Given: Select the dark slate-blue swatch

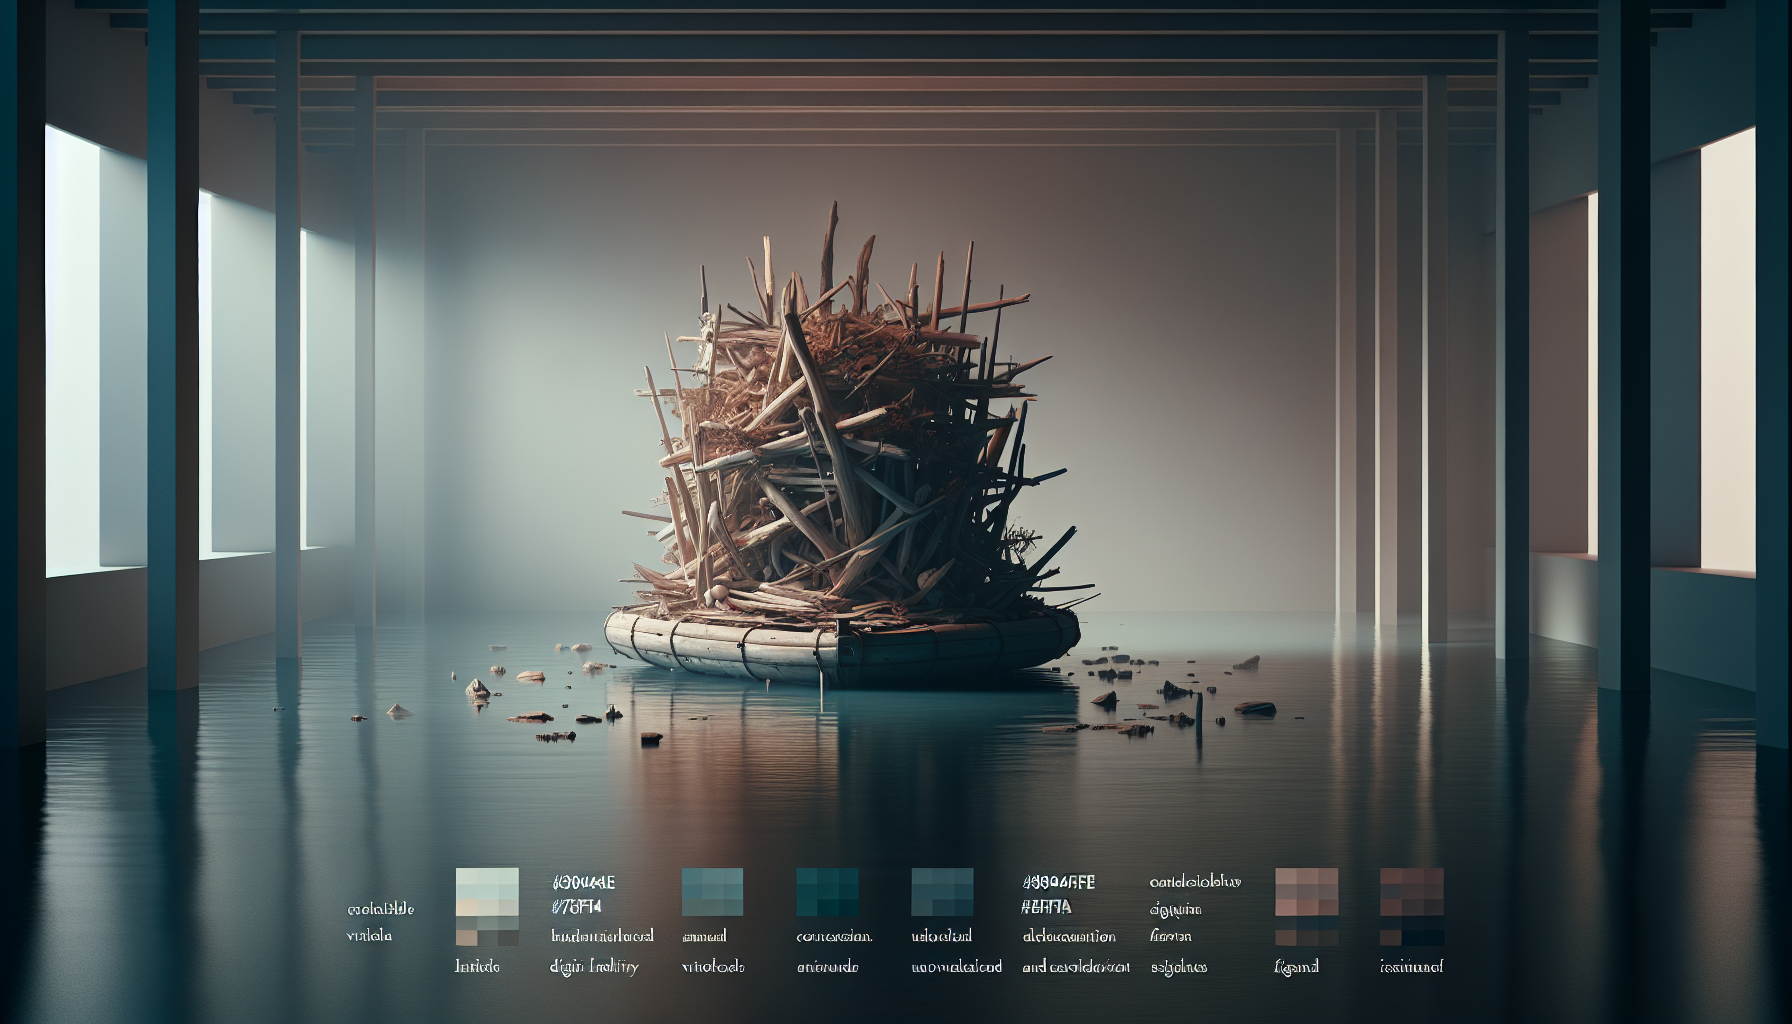Looking at the screenshot, I should click(x=942, y=892).
